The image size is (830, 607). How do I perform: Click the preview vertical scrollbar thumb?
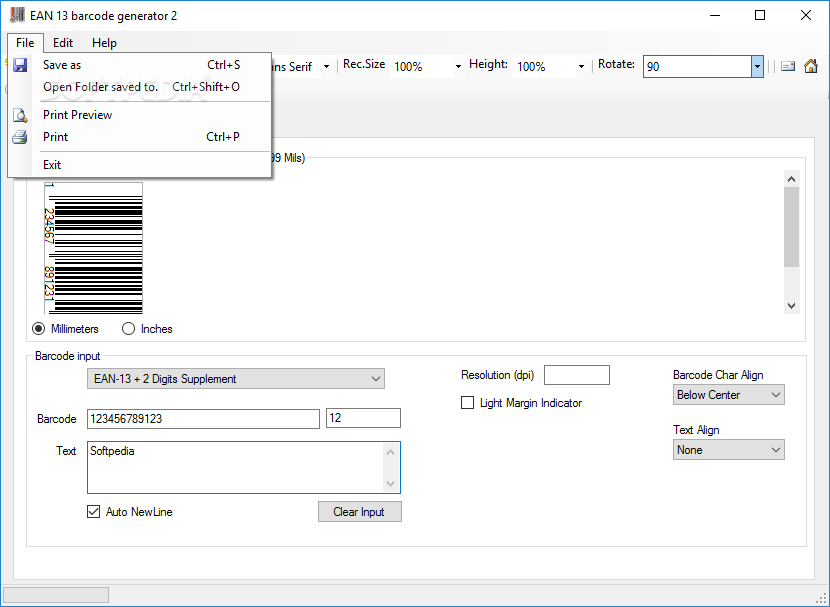point(791,227)
